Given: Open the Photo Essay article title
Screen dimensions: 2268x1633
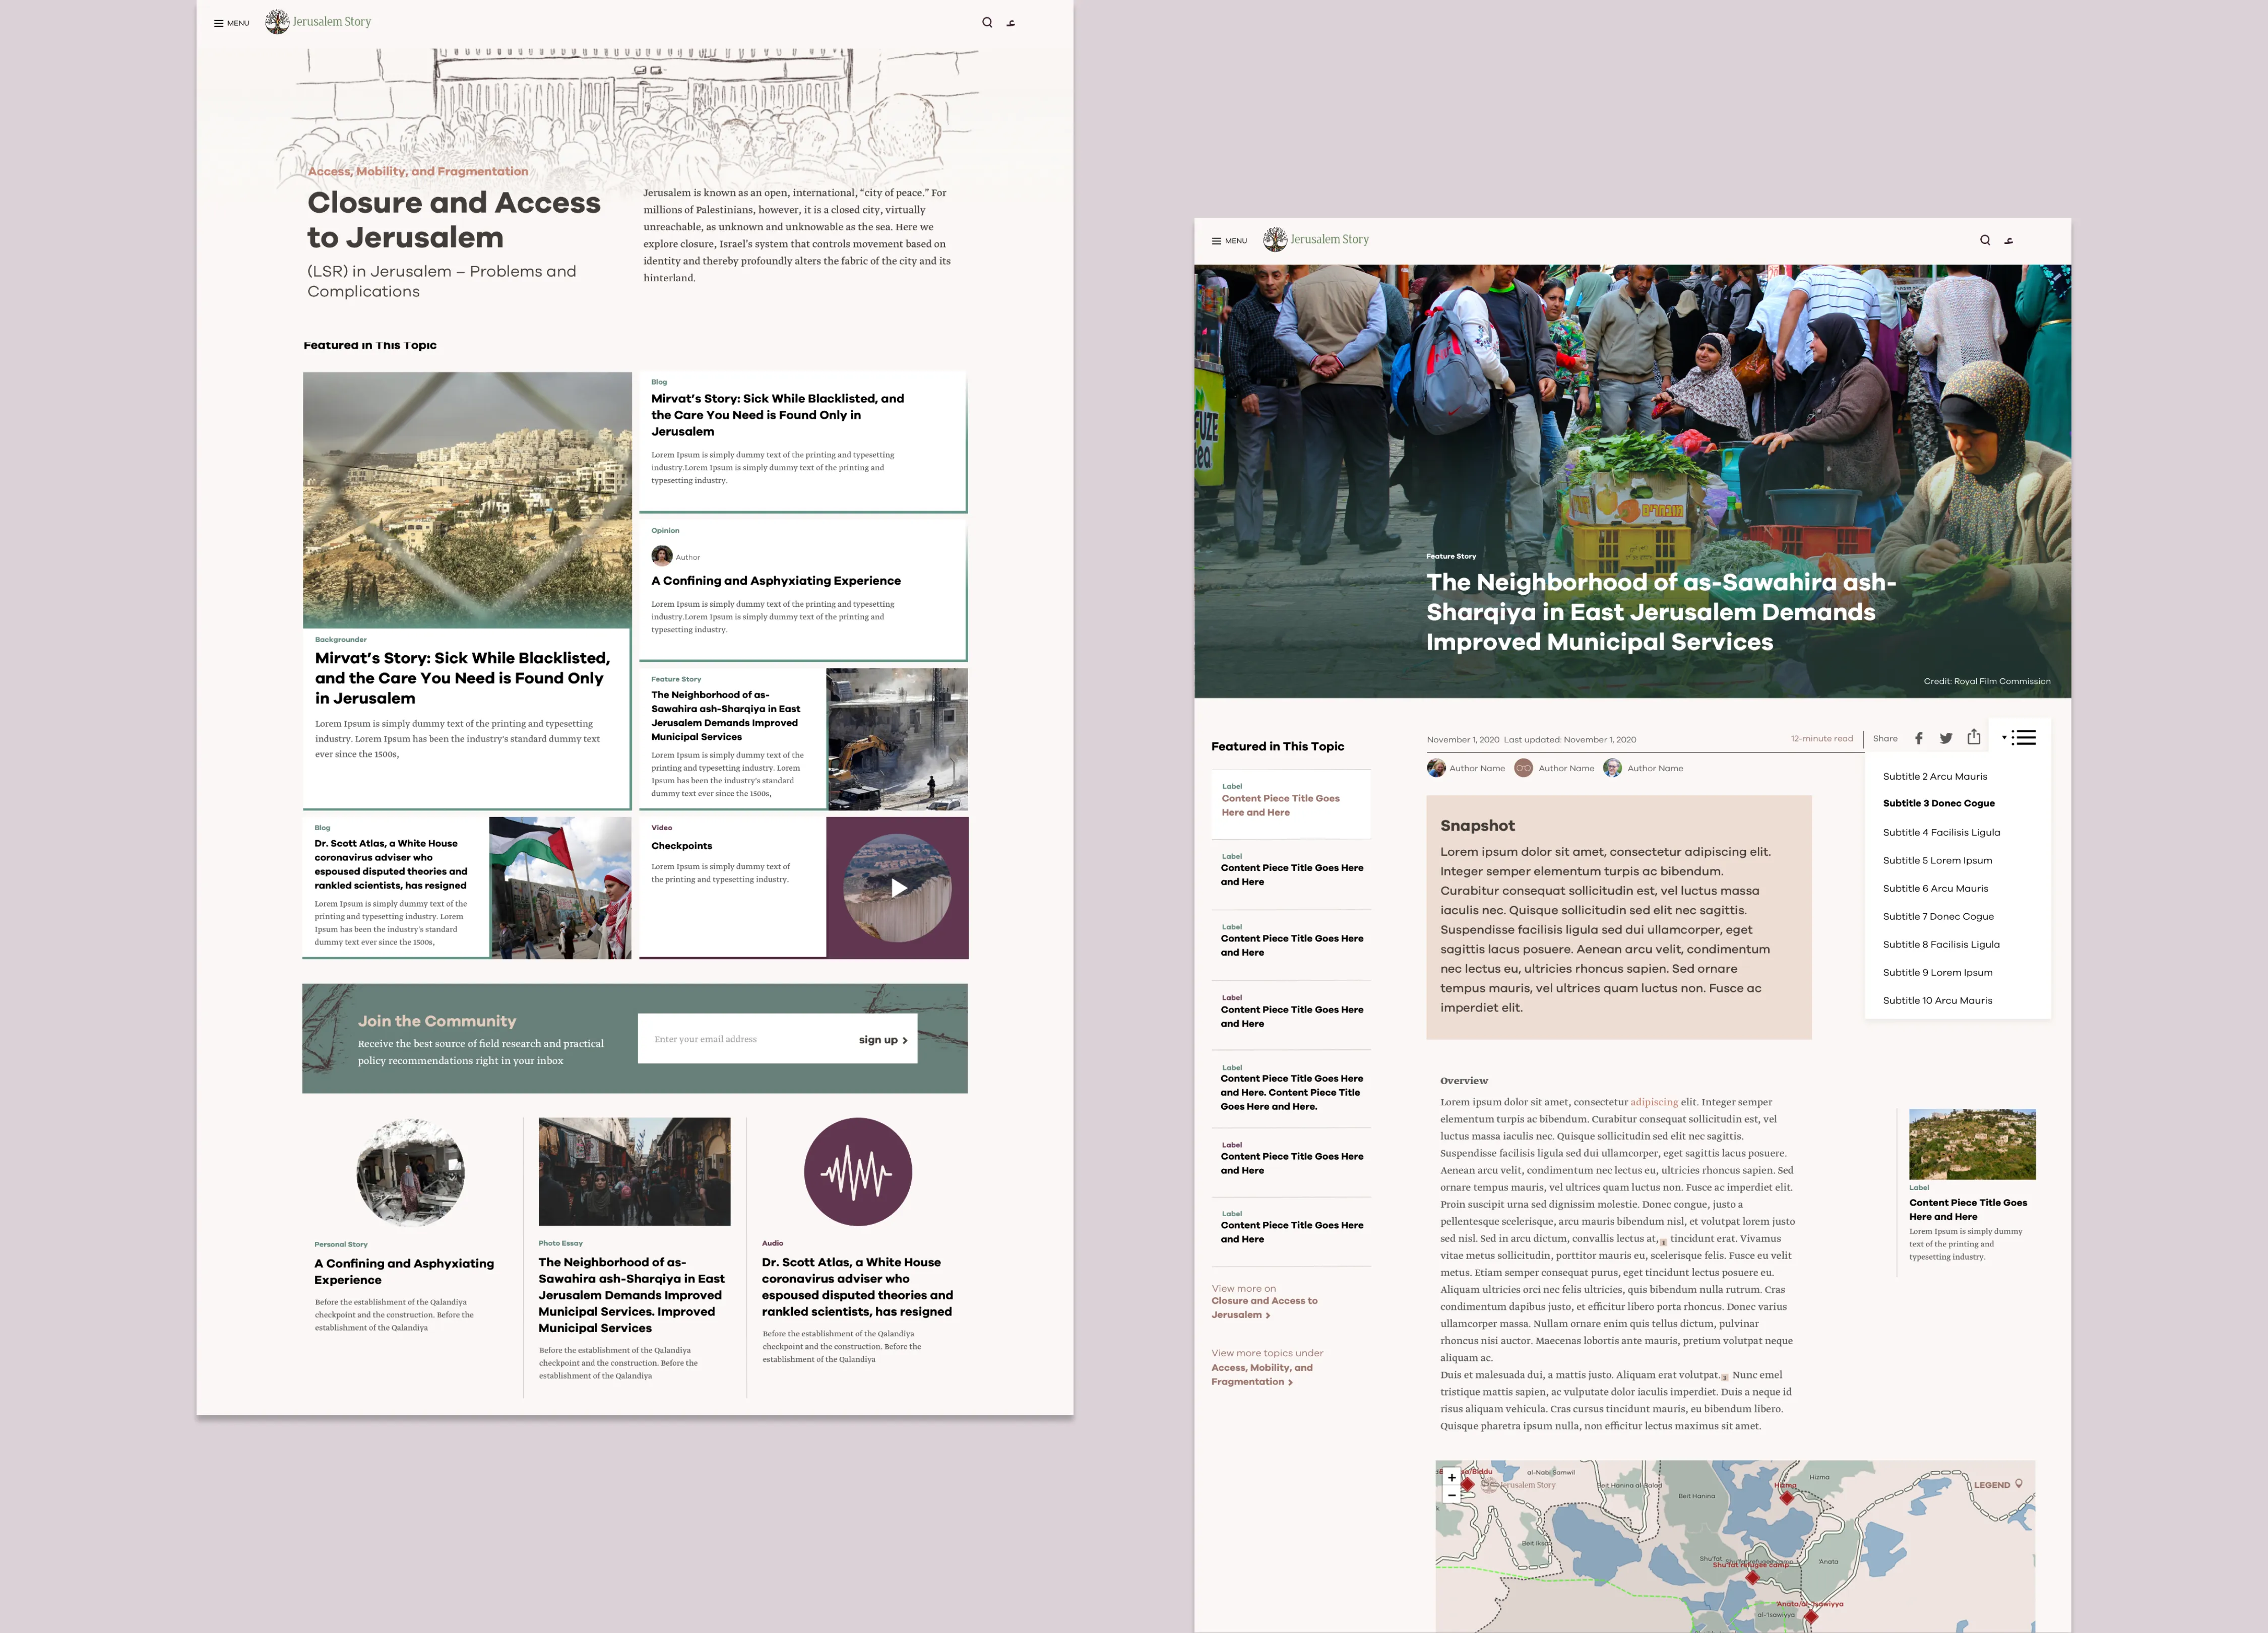Looking at the screenshot, I should point(632,1295).
